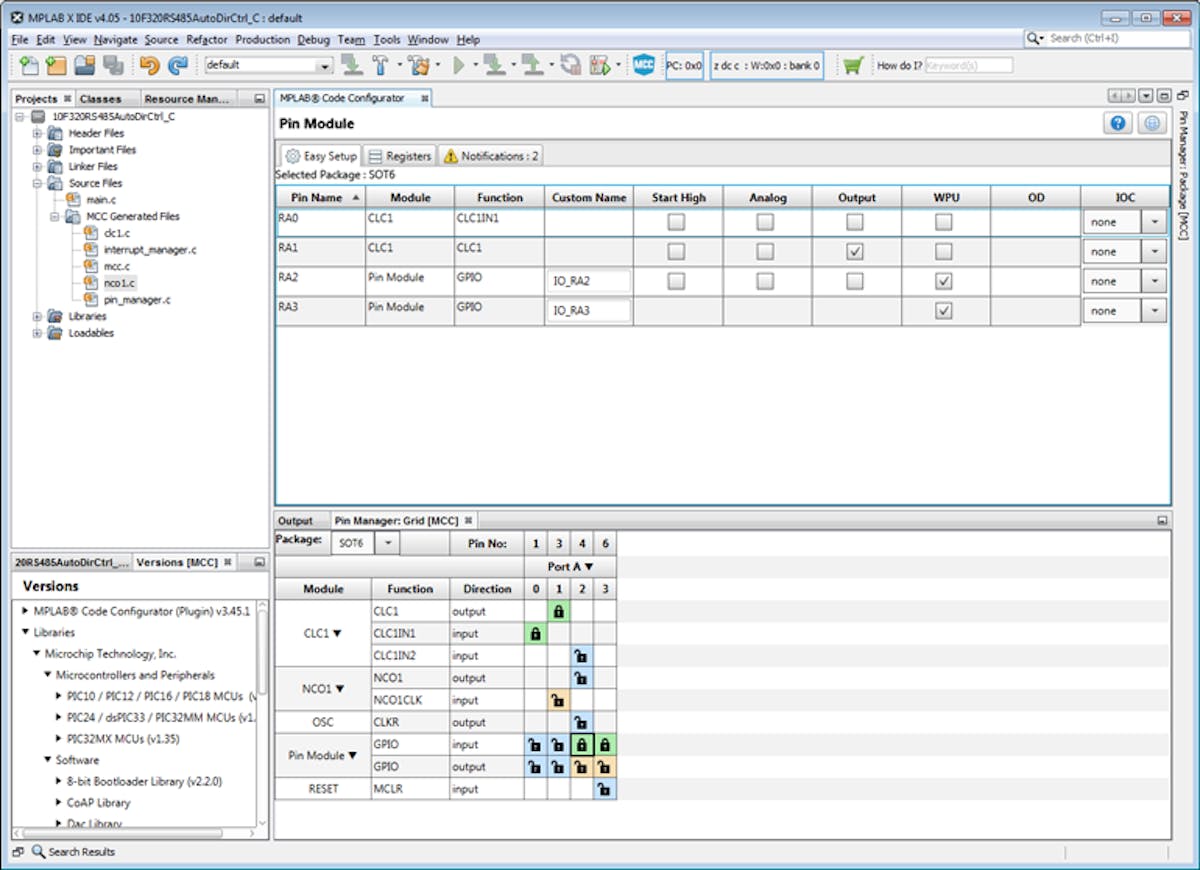
Task: Assign MCLR to the pin 3 lock
Action: tap(604, 789)
